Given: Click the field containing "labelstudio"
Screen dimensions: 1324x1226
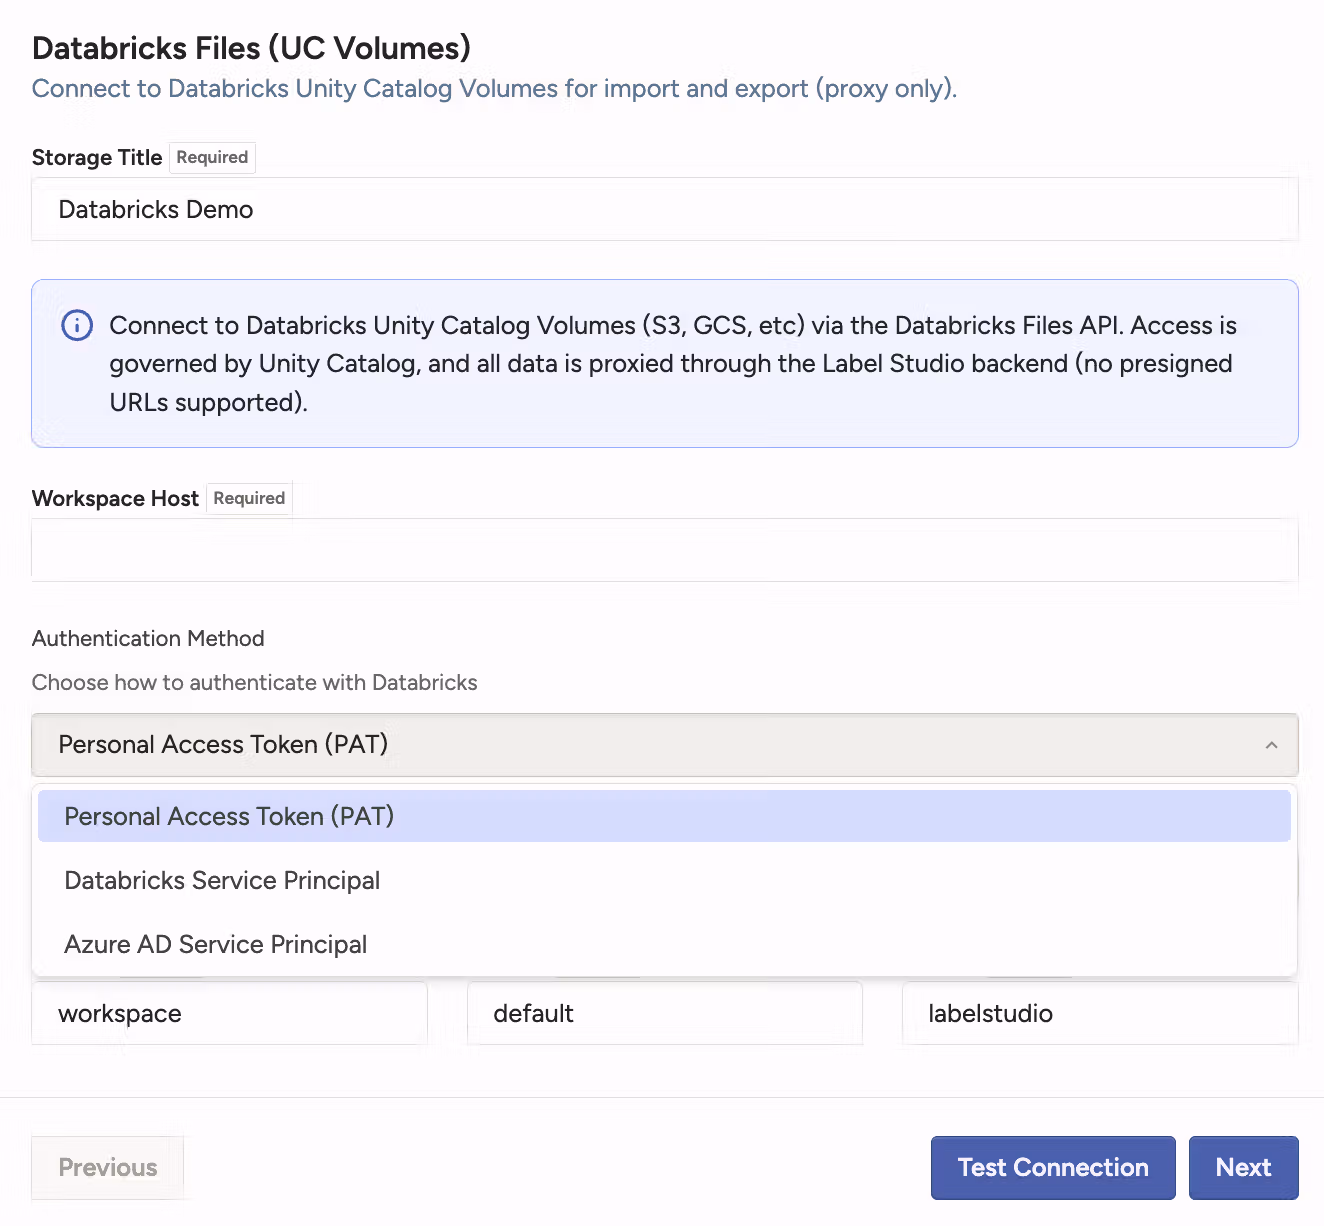Looking at the screenshot, I should coord(1099,1013).
